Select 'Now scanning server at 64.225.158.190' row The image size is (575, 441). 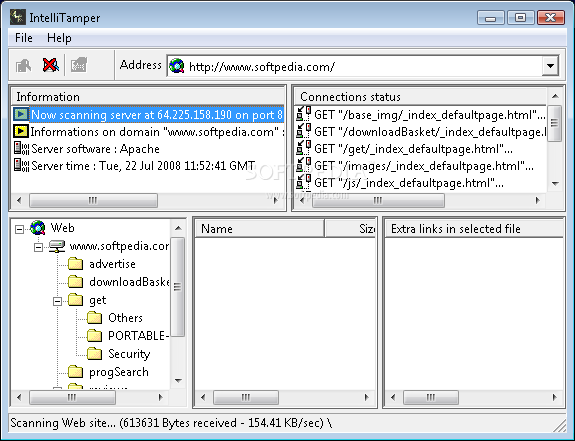(148, 114)
